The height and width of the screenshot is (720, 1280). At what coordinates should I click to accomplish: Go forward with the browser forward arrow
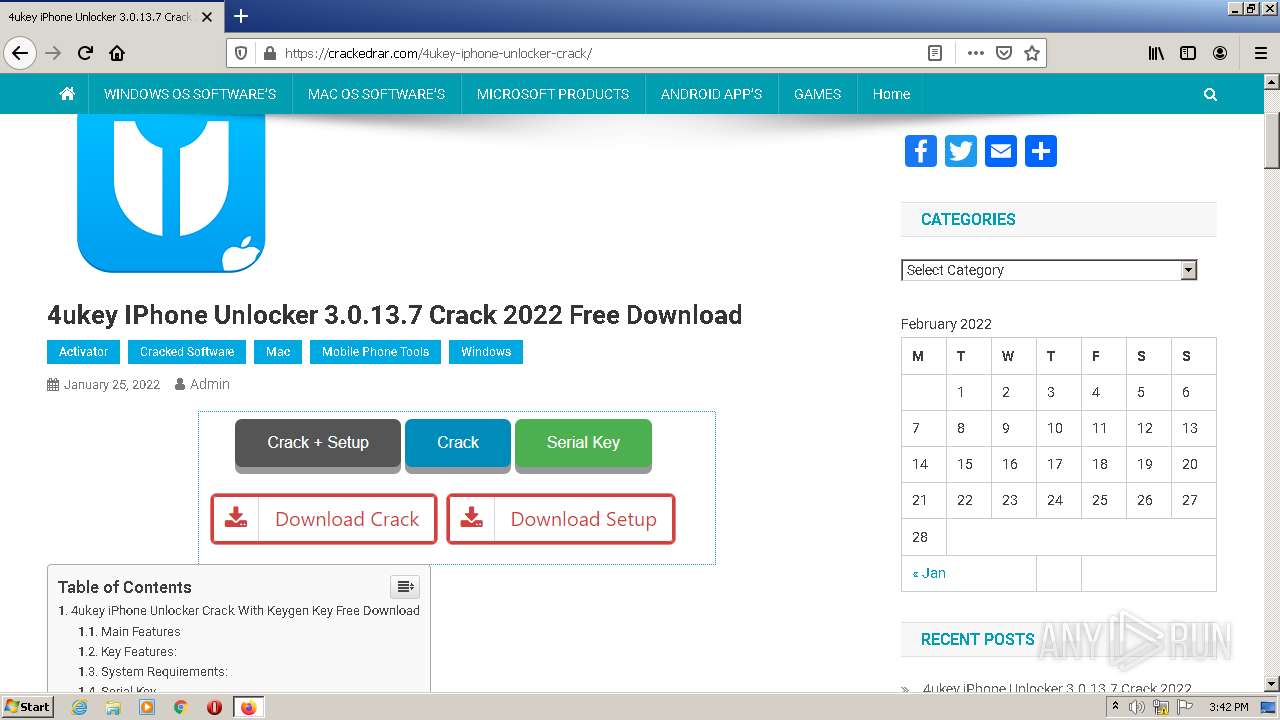pos(53,53)
